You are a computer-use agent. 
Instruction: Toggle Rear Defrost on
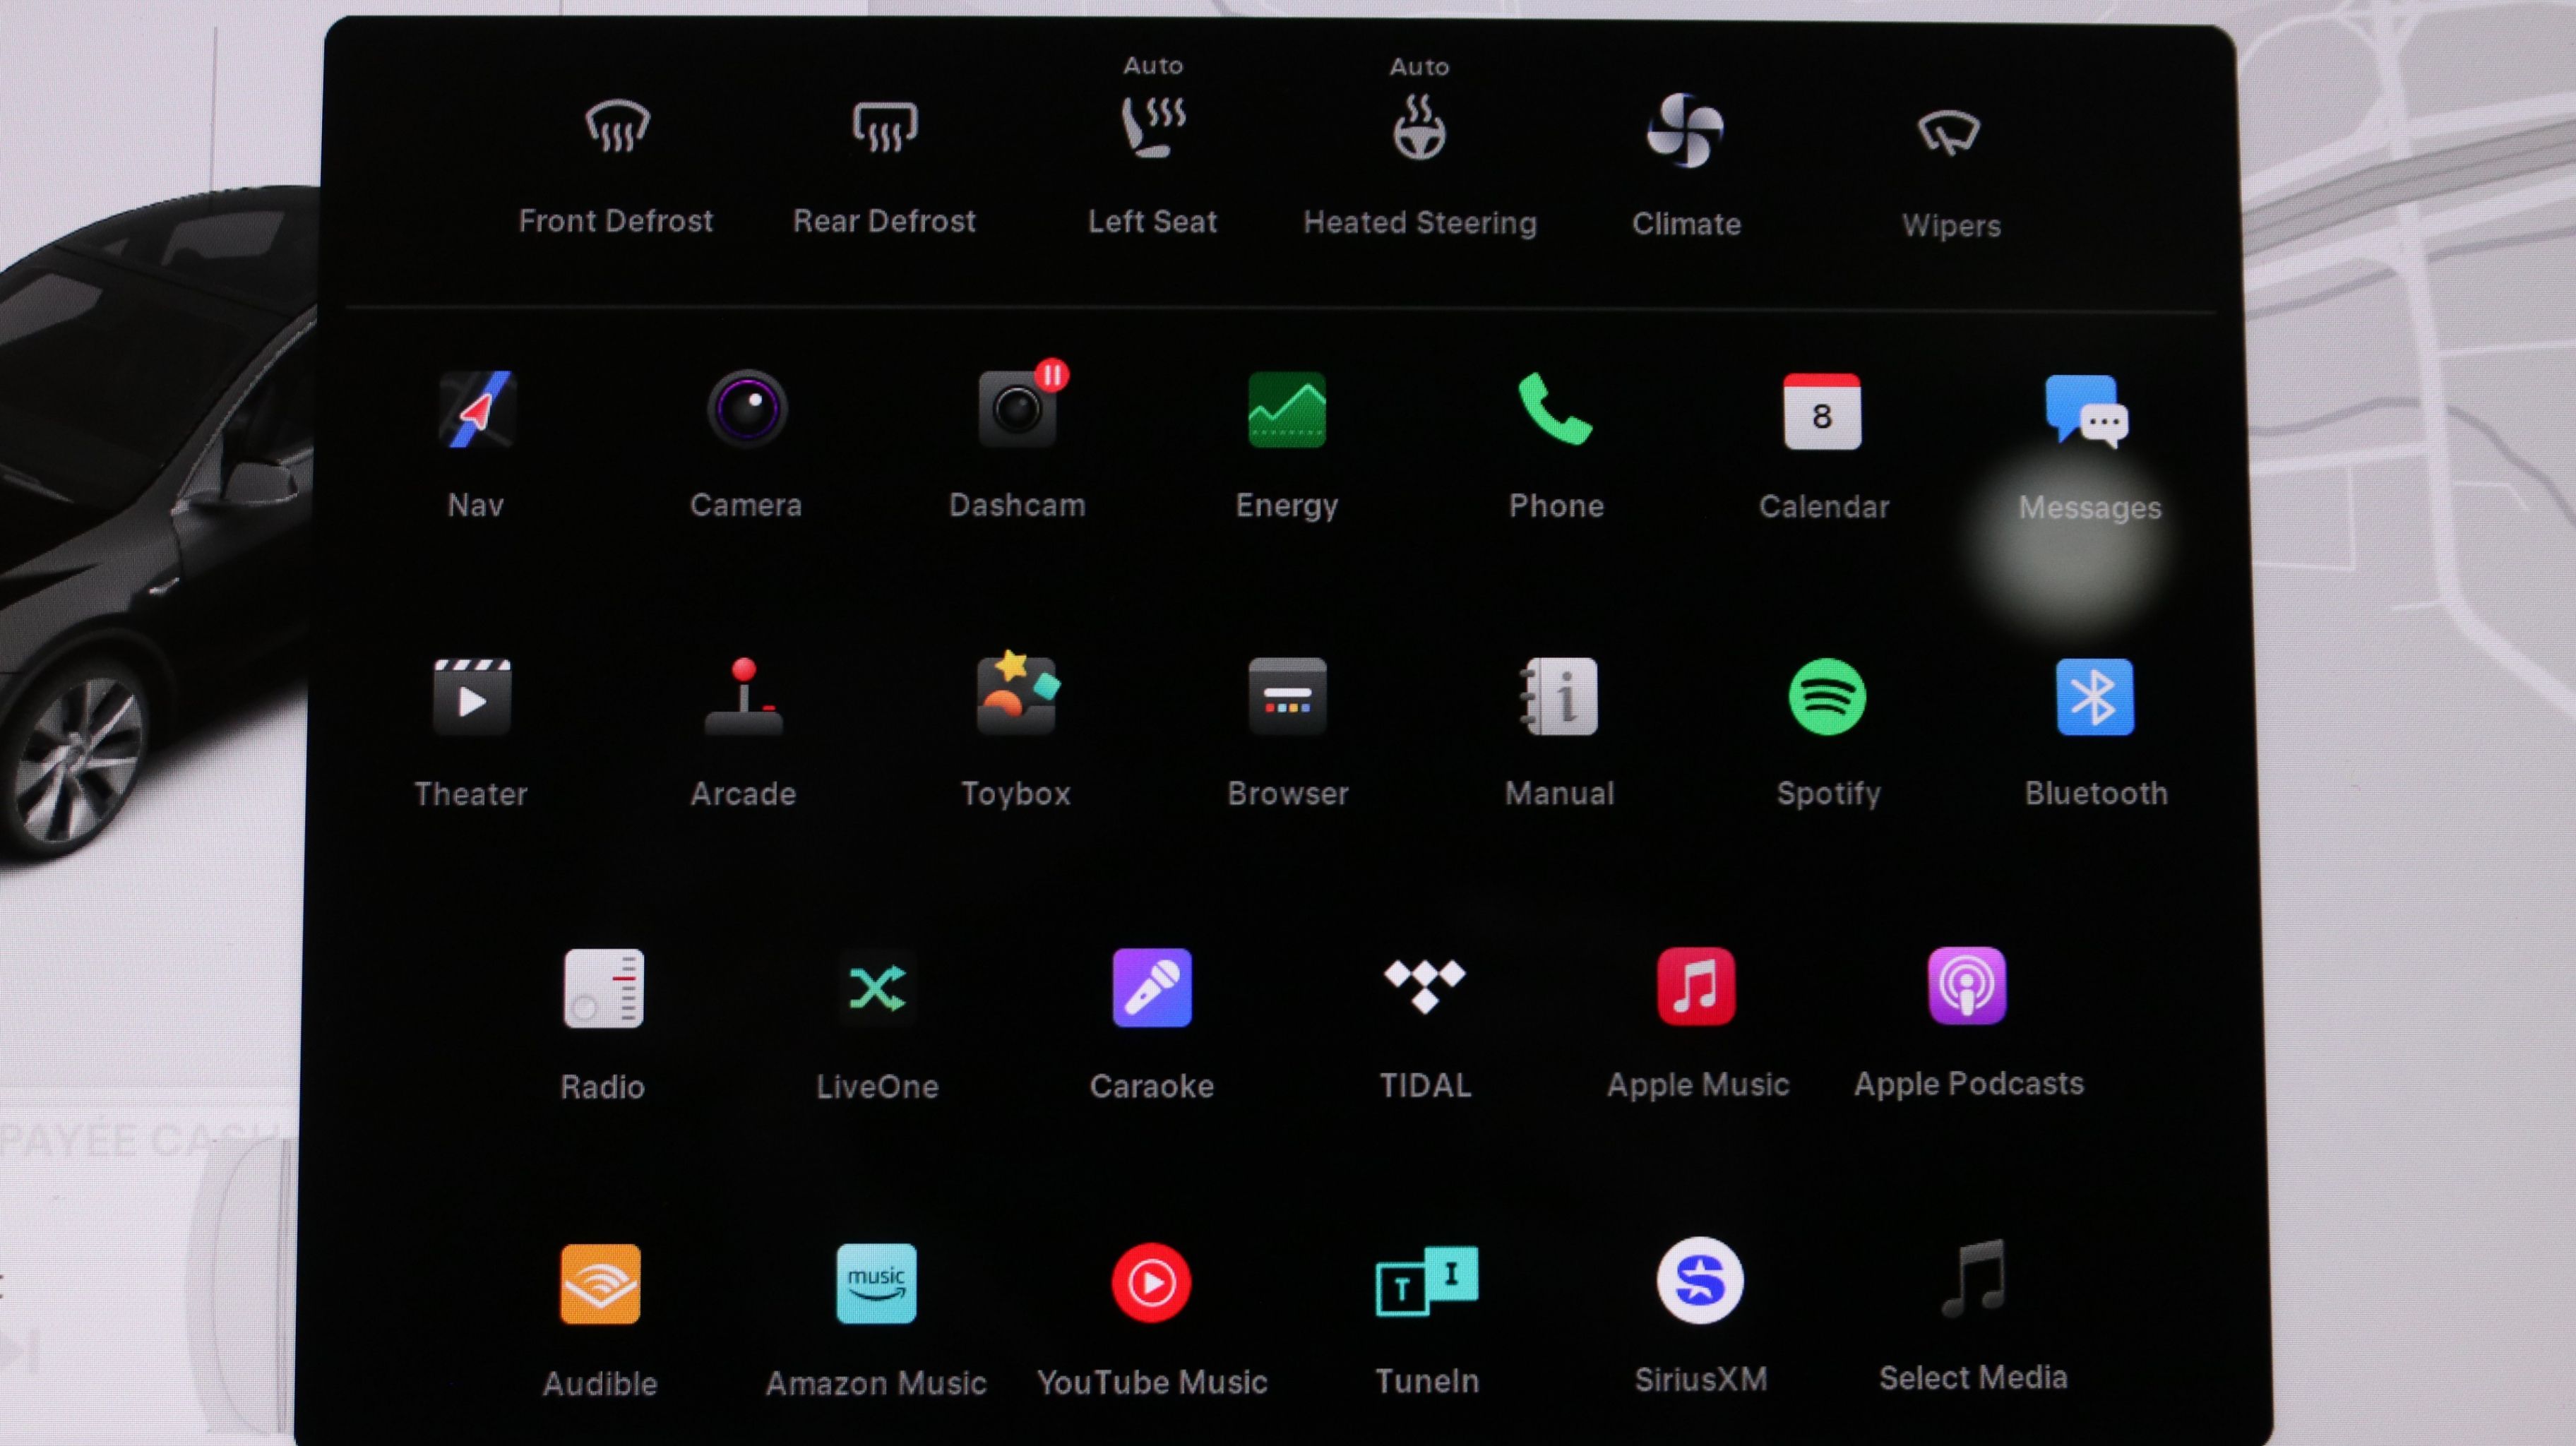(884, 128)
